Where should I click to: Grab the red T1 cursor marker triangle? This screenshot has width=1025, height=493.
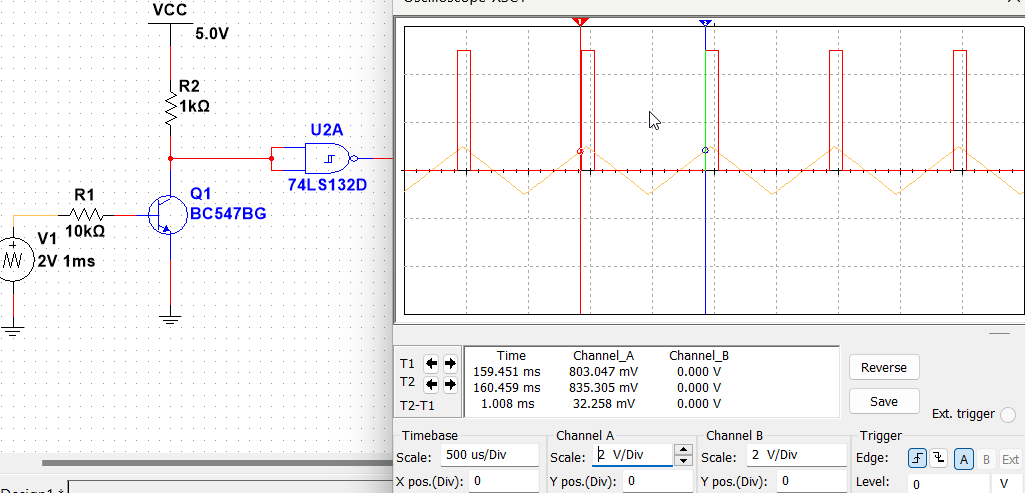pos(580,22)
